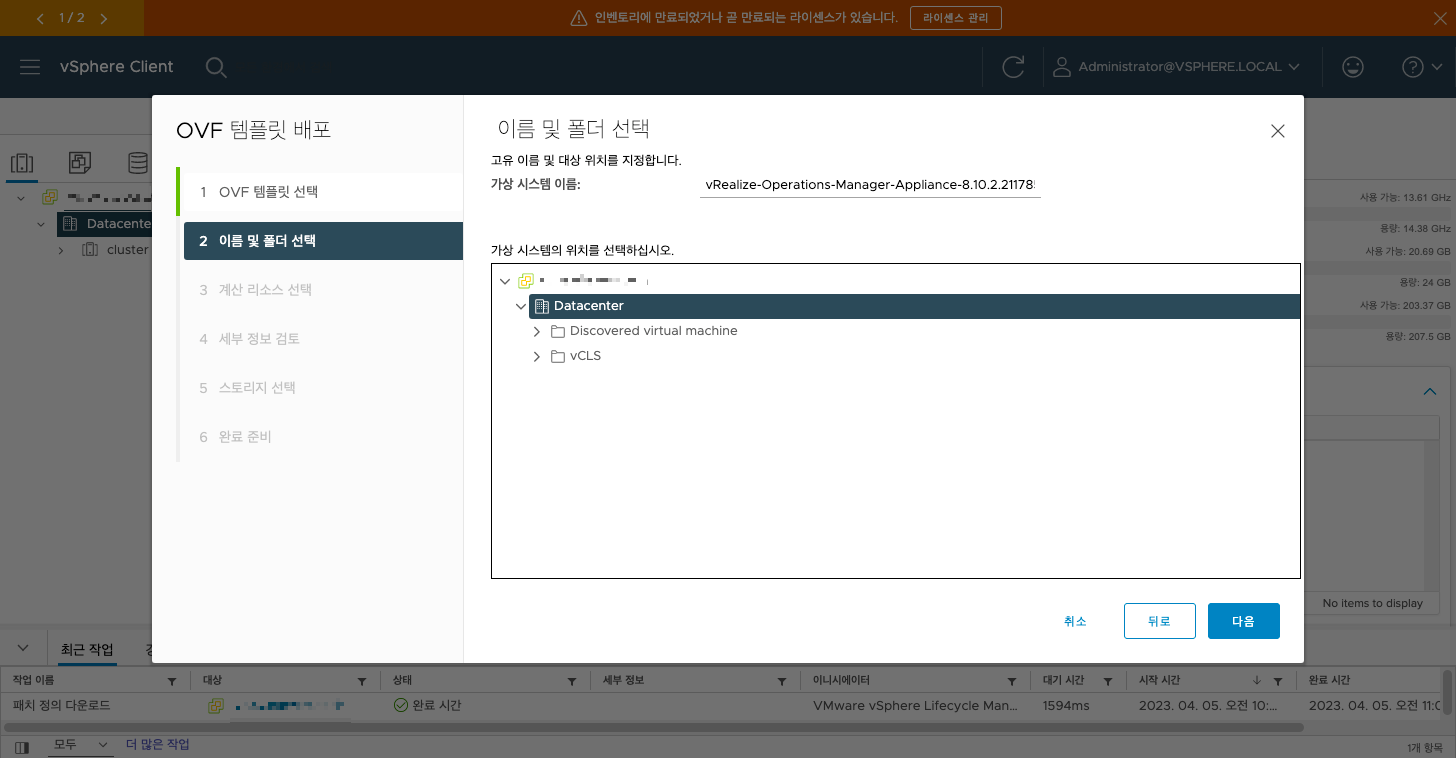Filter the 세부 정보 column
Screen dimensions: 1456x758
[782, 681]
